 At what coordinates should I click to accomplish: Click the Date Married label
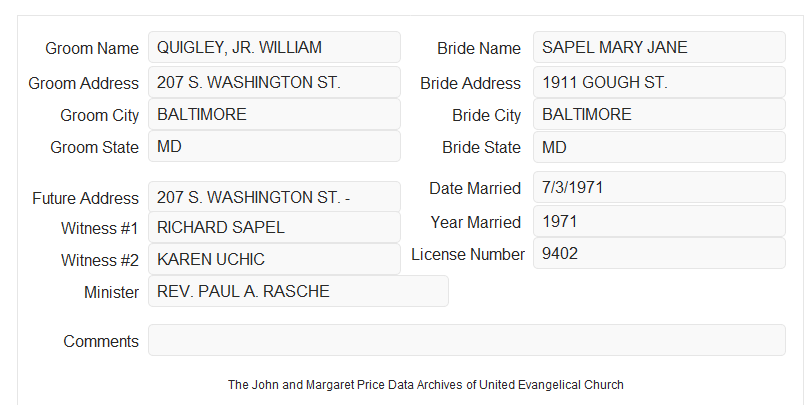coord(475,188)
